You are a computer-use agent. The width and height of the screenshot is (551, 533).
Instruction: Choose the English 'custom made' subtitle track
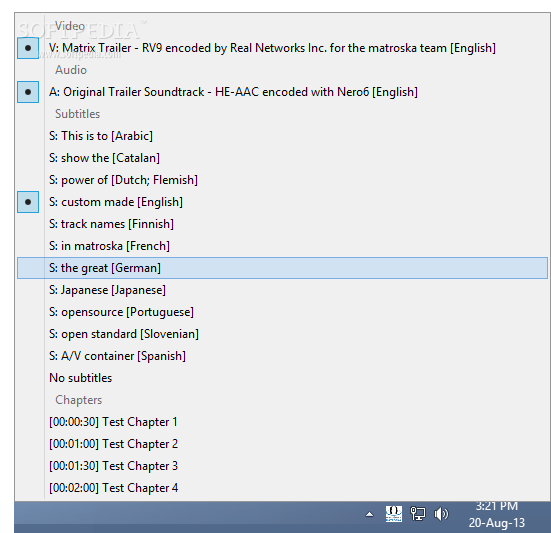[282, 202]
